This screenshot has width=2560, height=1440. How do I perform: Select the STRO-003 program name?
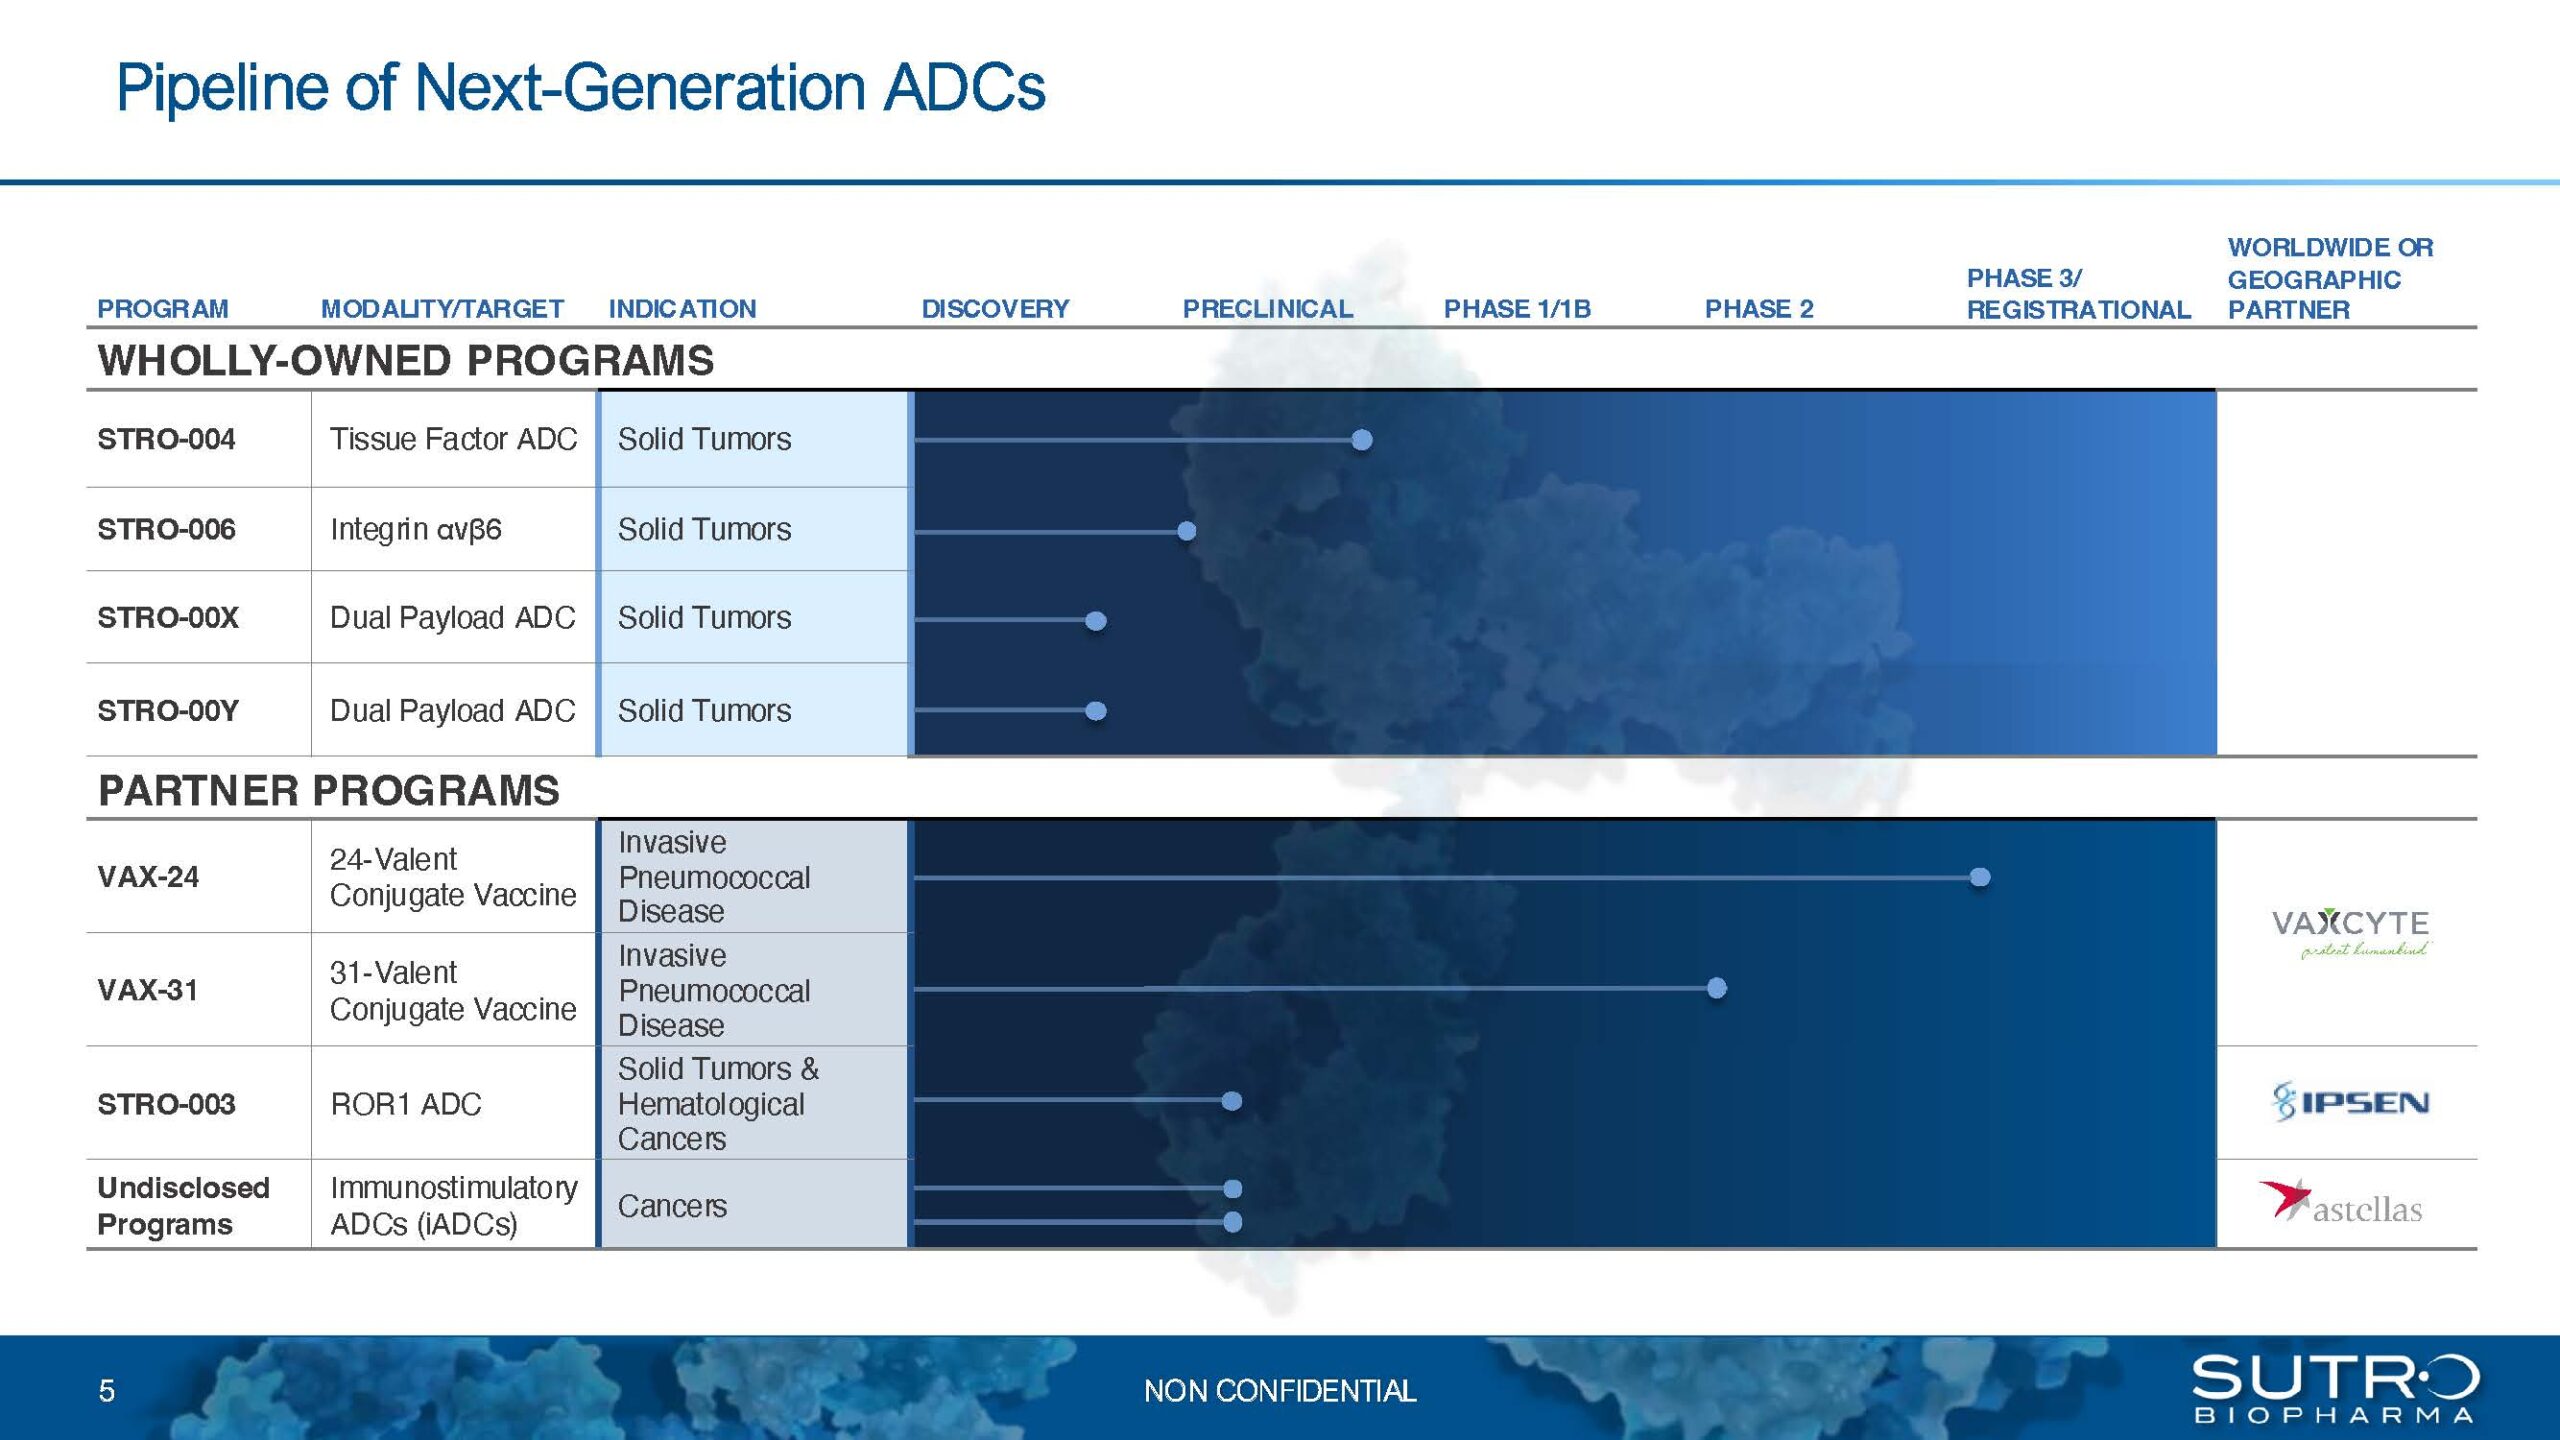[x=166, y=1104]
